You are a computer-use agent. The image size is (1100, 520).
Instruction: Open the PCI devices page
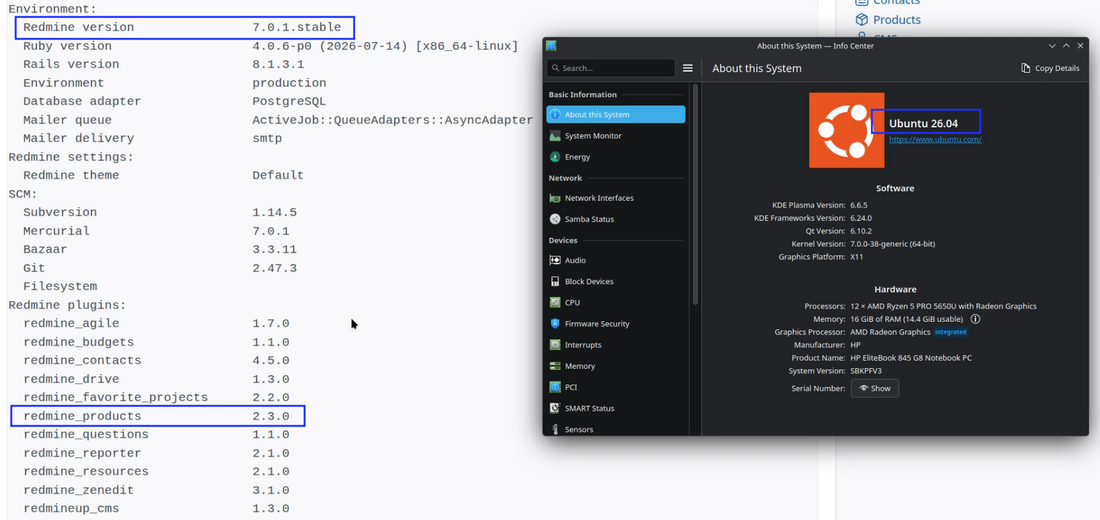tap(615, 387)
